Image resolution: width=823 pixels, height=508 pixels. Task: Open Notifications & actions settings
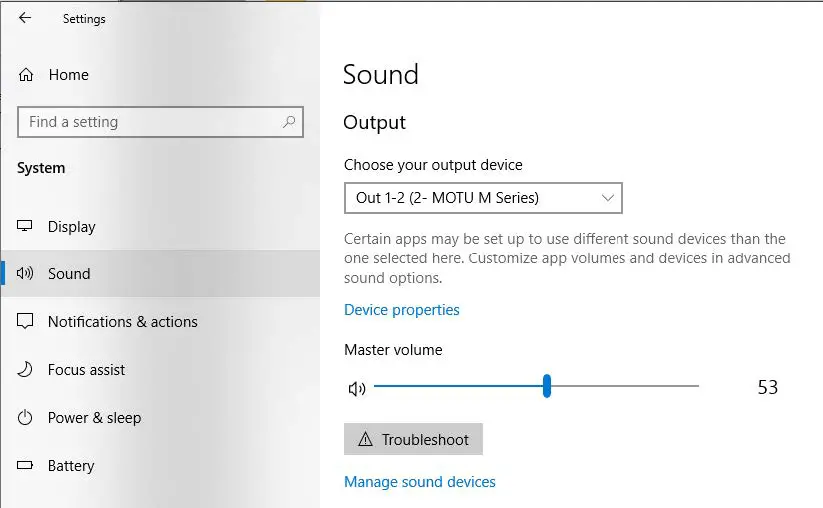122,322
